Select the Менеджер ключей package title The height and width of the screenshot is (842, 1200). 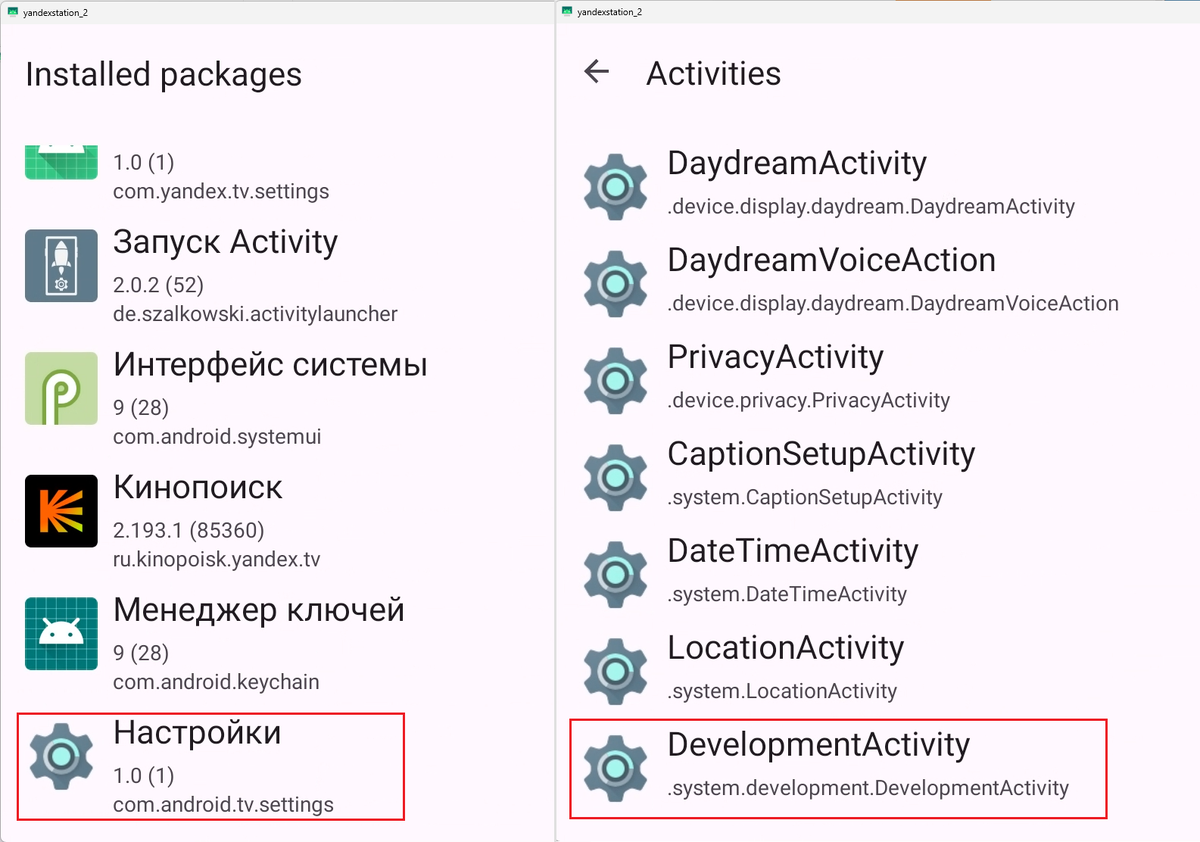pyautogui.click(x=259, y=609)
